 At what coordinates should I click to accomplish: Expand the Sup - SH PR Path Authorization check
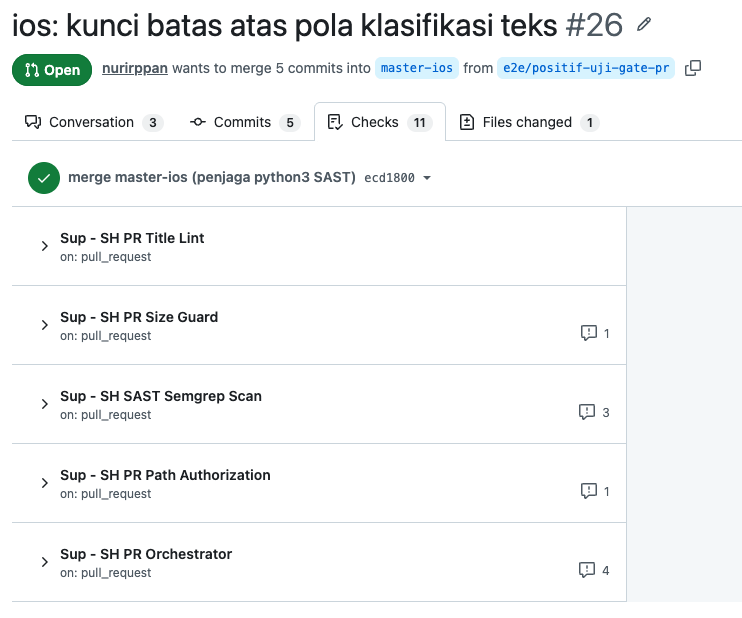point(44,483)
